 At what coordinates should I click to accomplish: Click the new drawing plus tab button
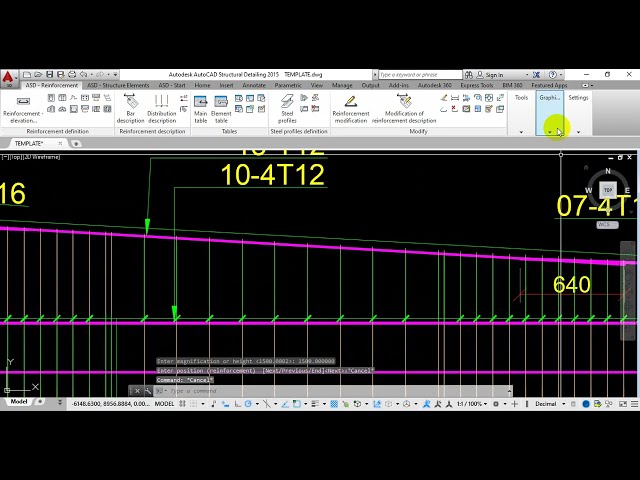[x=76, y=143]
